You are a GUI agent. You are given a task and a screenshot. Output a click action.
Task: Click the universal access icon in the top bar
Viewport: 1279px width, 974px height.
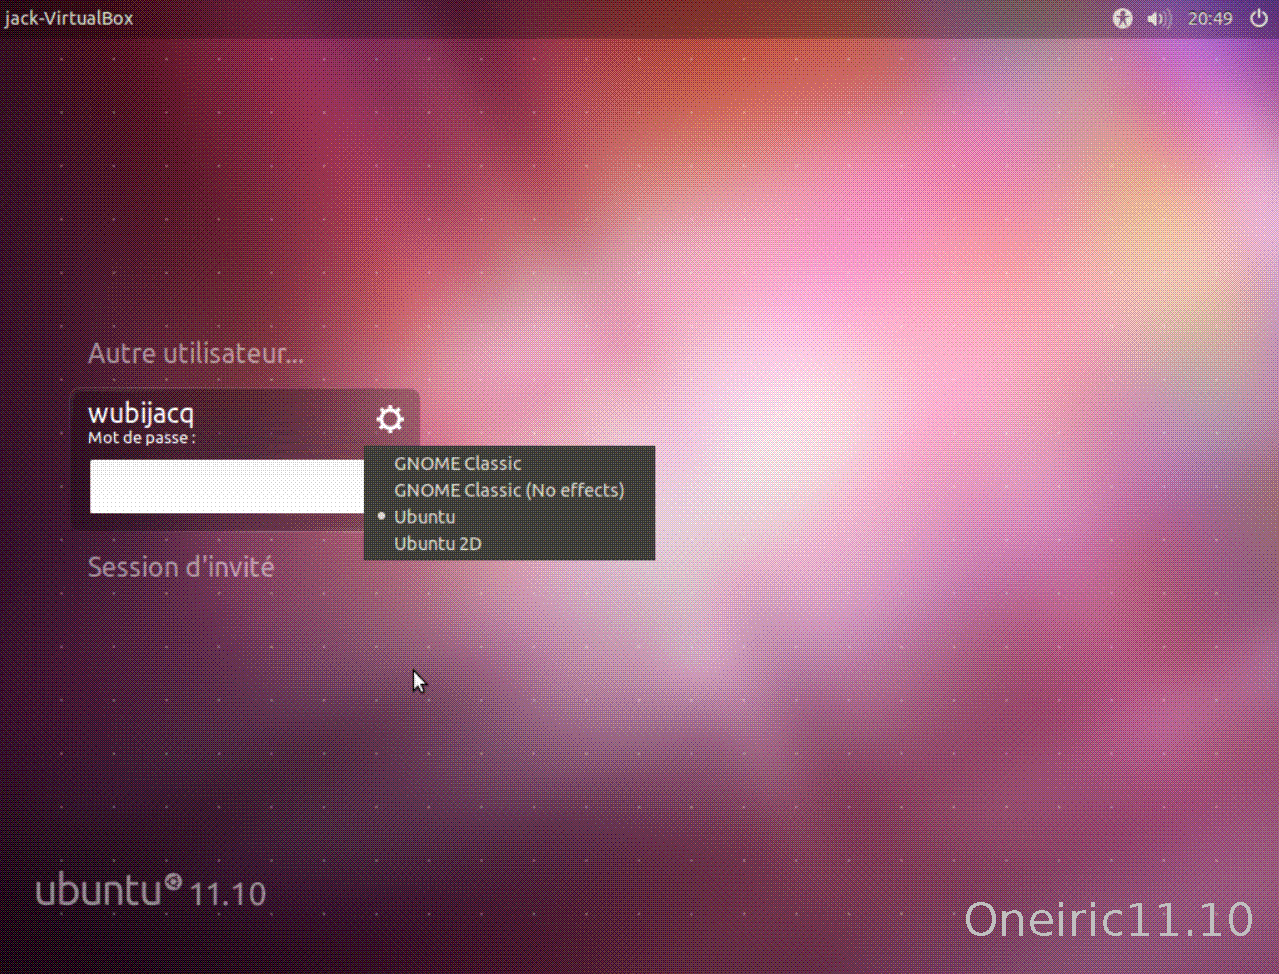pyautogui.click(x=1122, y=18)
